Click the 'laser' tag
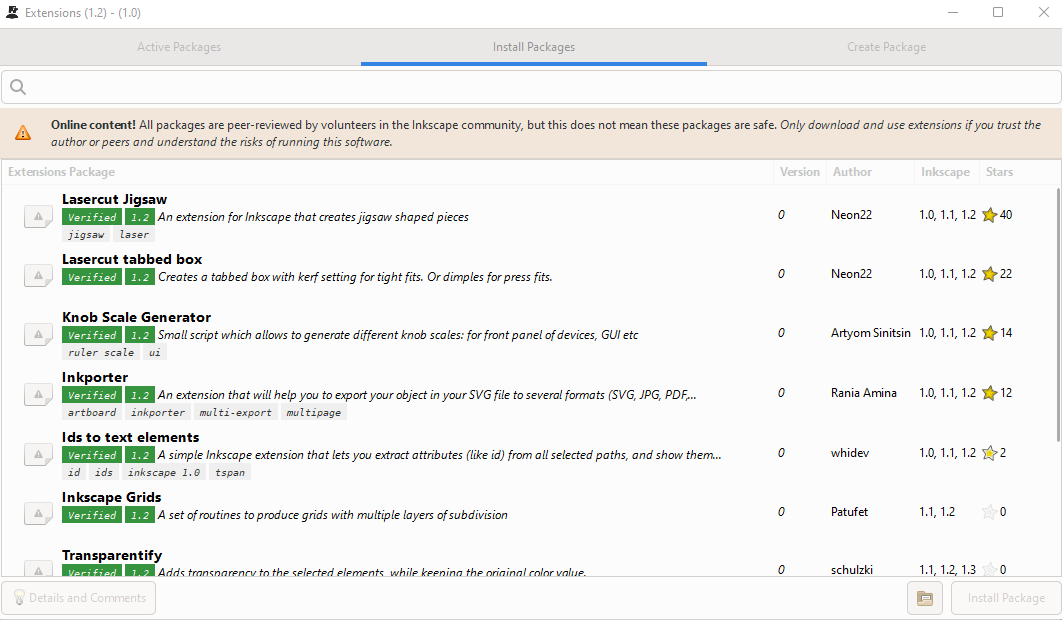 pos(133,234)
